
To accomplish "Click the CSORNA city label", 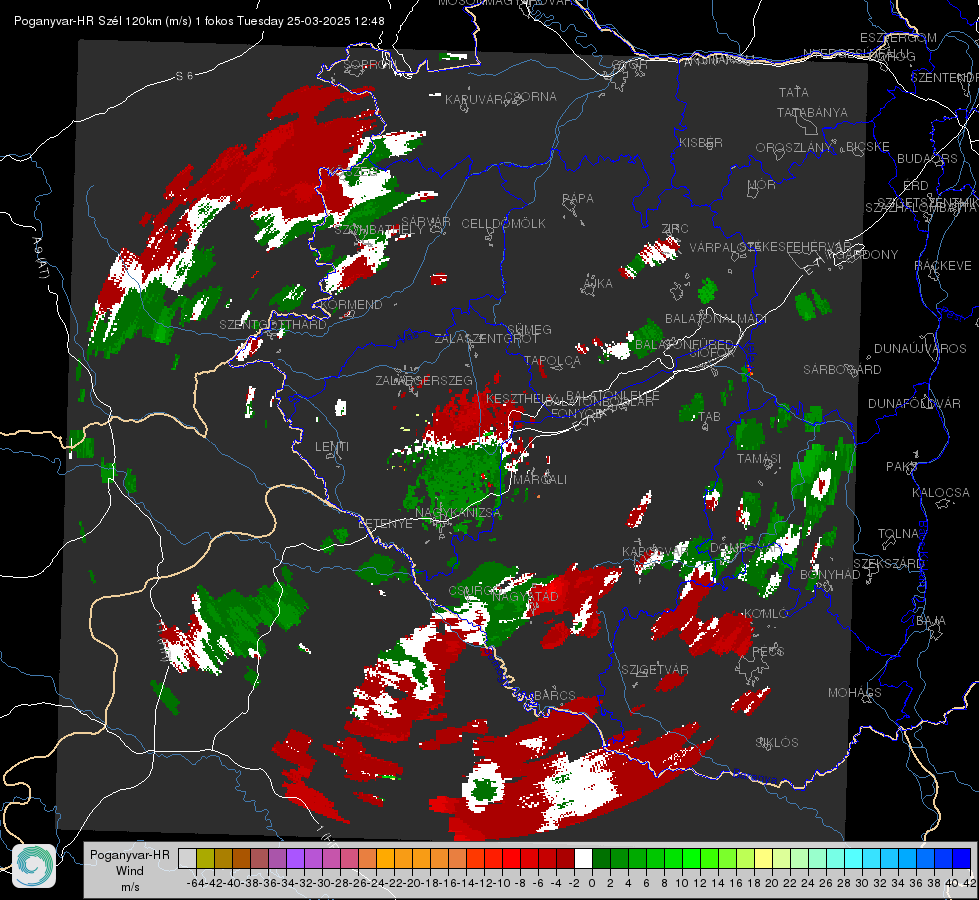I will click(x=531, y=97).
